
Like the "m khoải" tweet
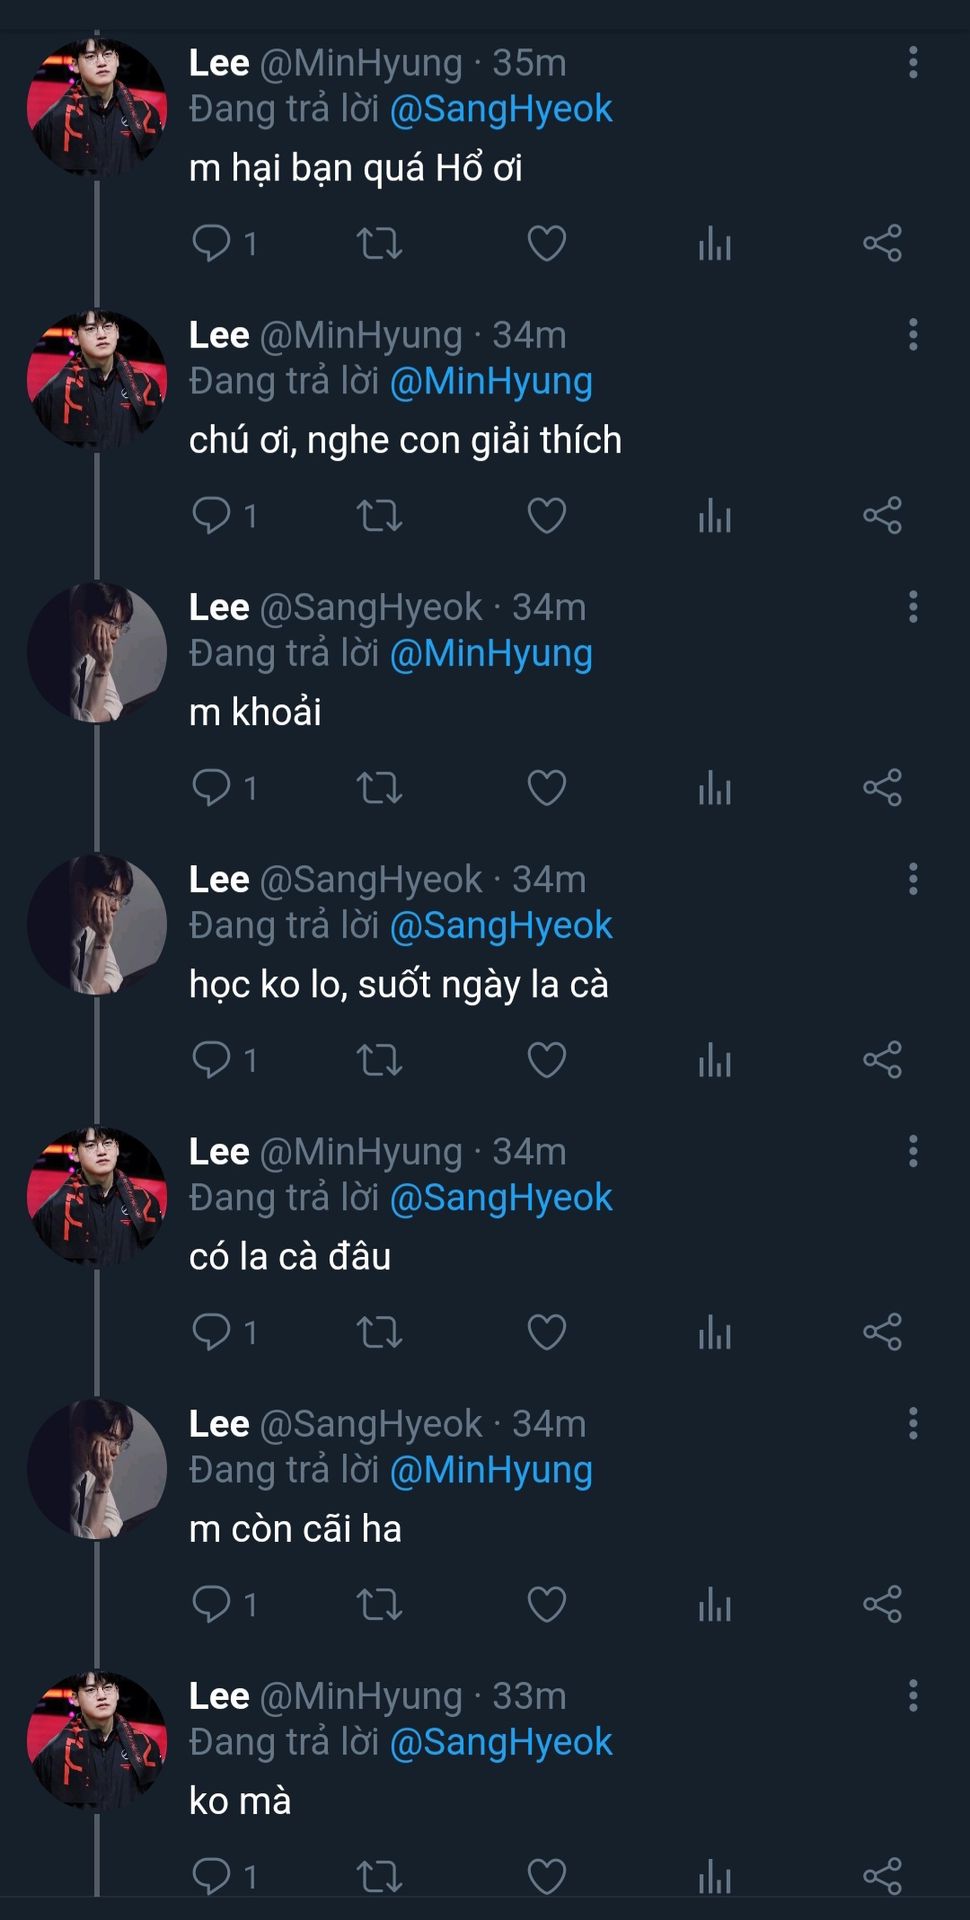pos(547,788)
